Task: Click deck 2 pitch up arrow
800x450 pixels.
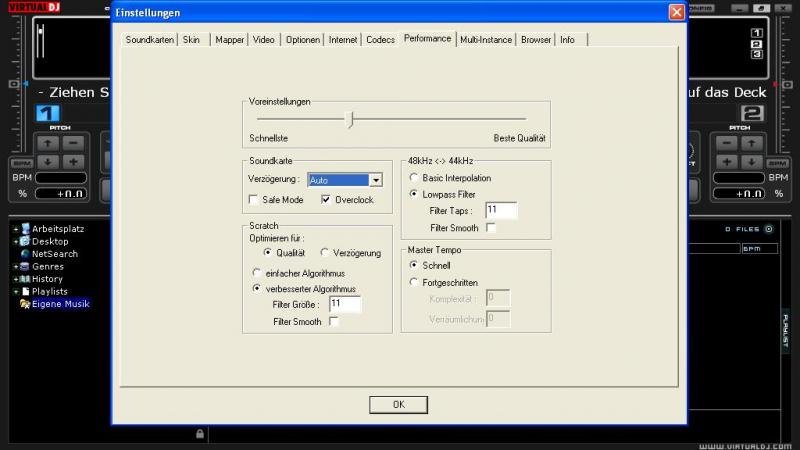Action: coord(752,144)
